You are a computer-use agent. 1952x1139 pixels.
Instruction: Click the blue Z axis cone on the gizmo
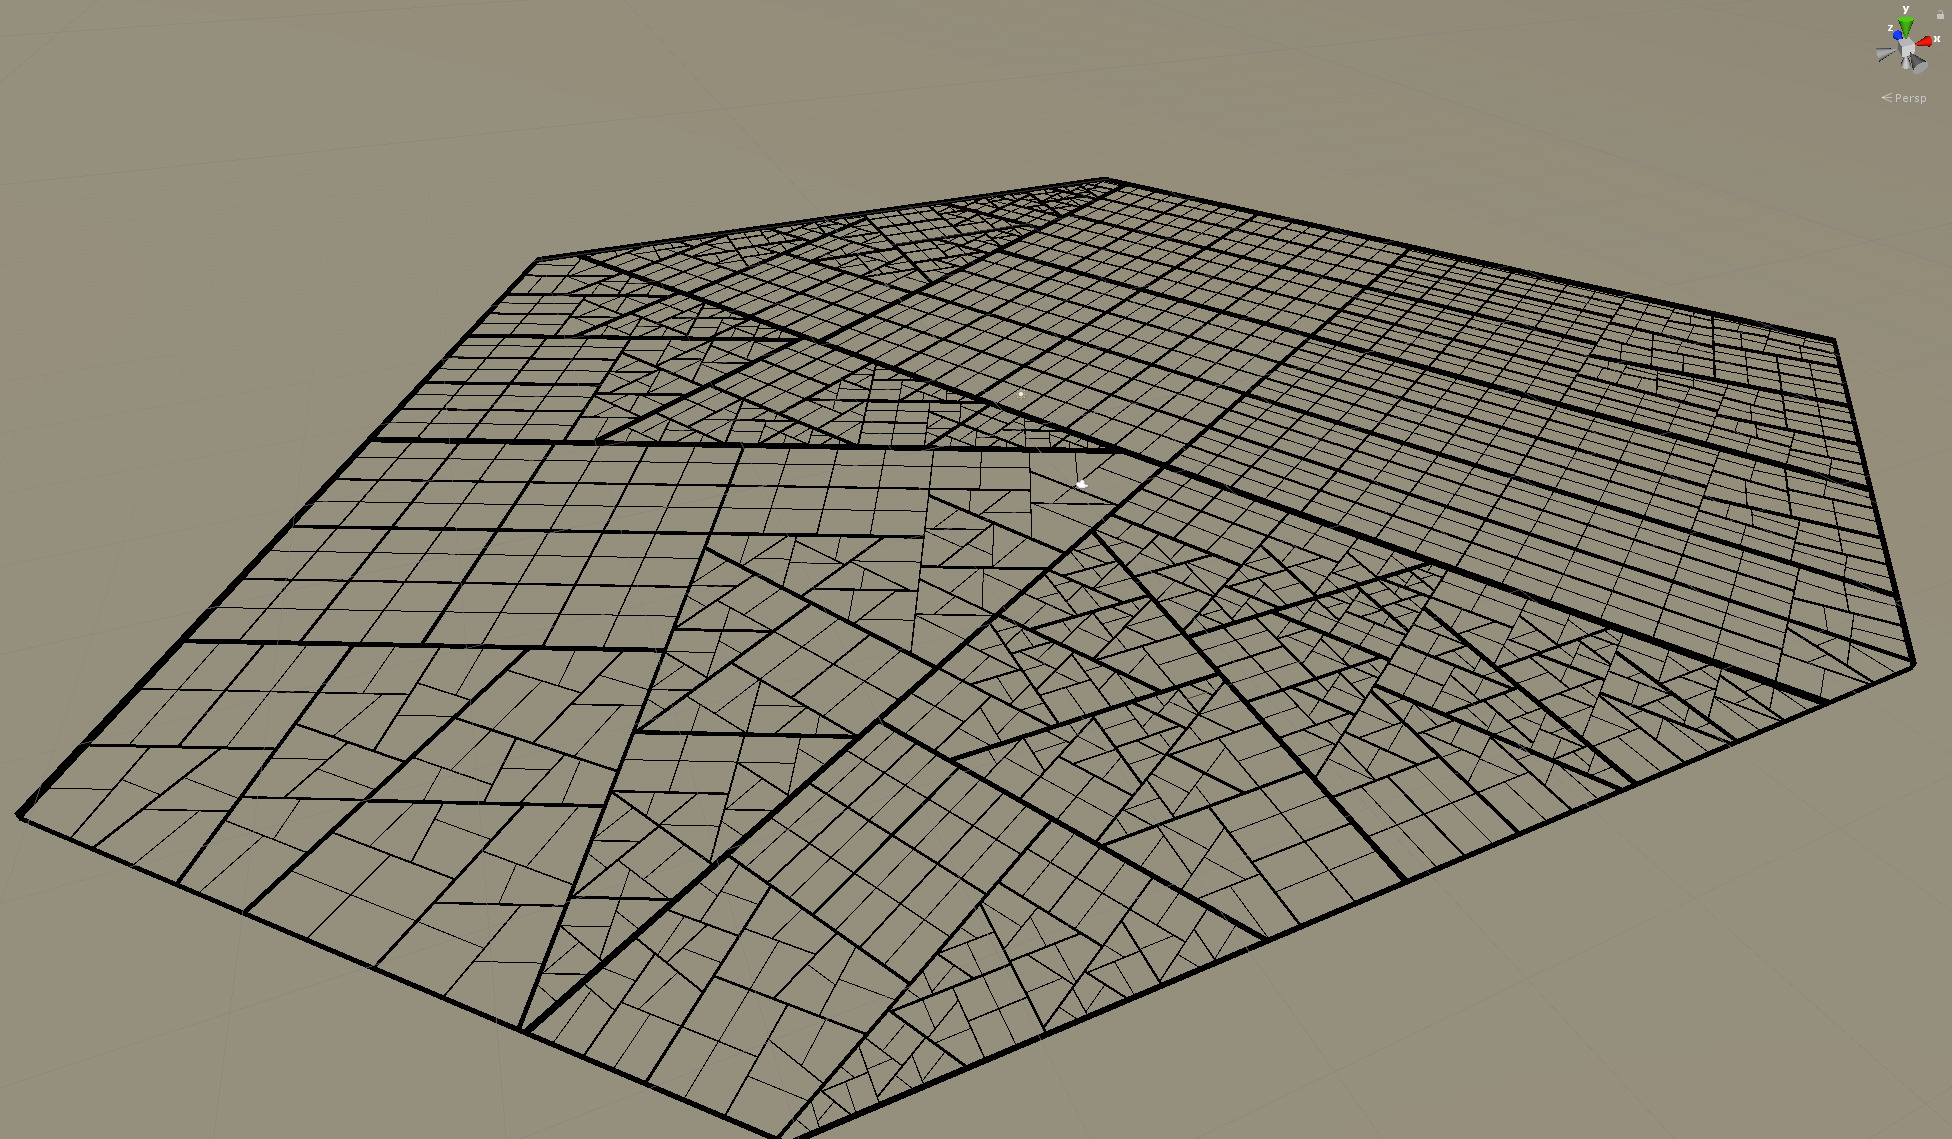[1898, 35]
